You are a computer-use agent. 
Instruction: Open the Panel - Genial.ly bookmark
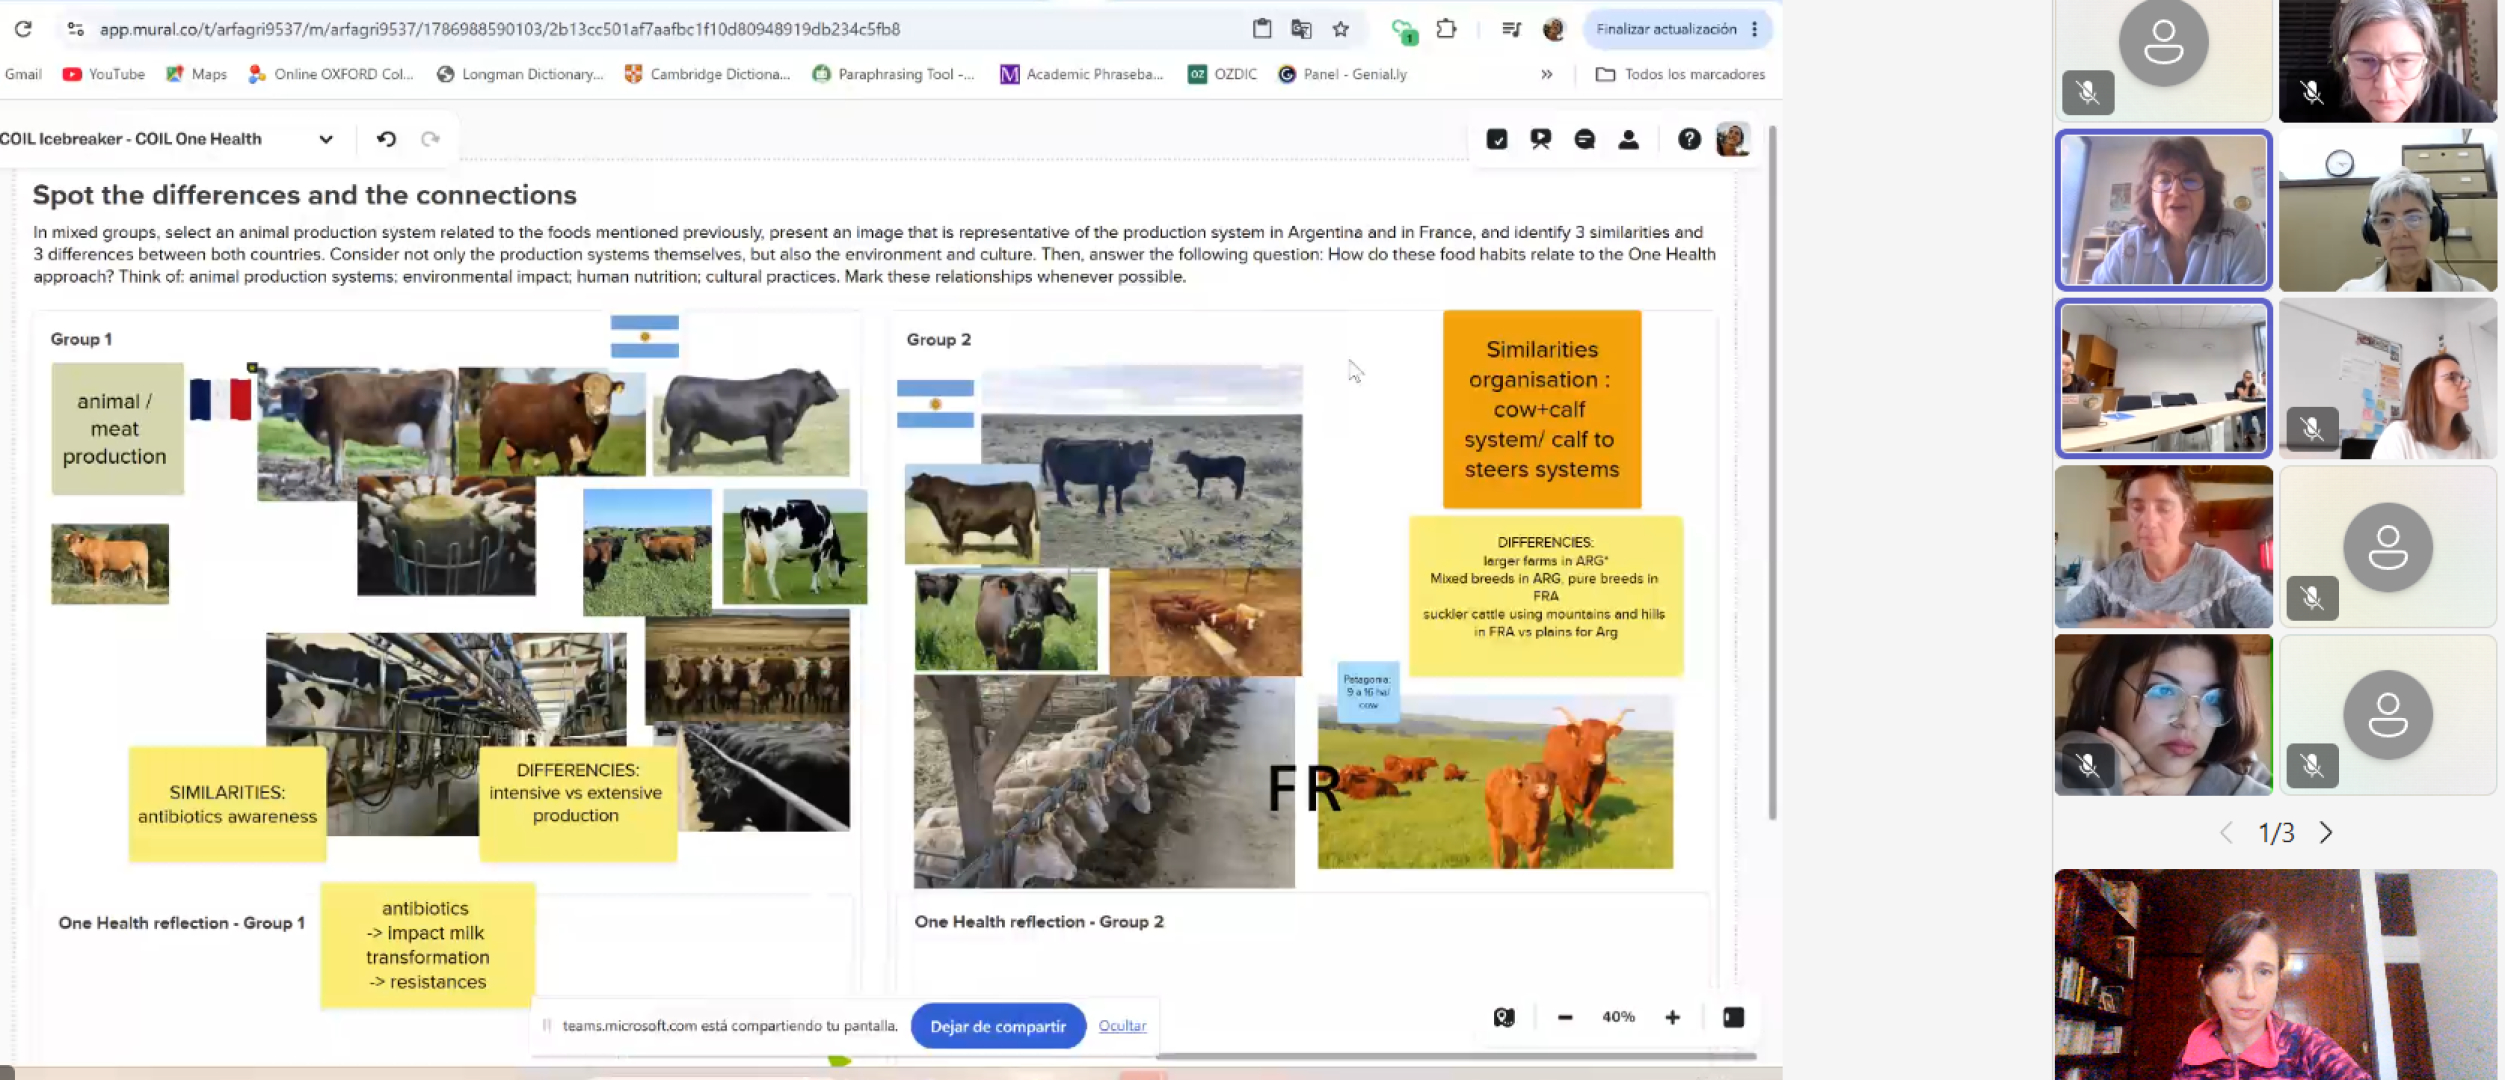pyautogui.click(x=1343, y=74)
